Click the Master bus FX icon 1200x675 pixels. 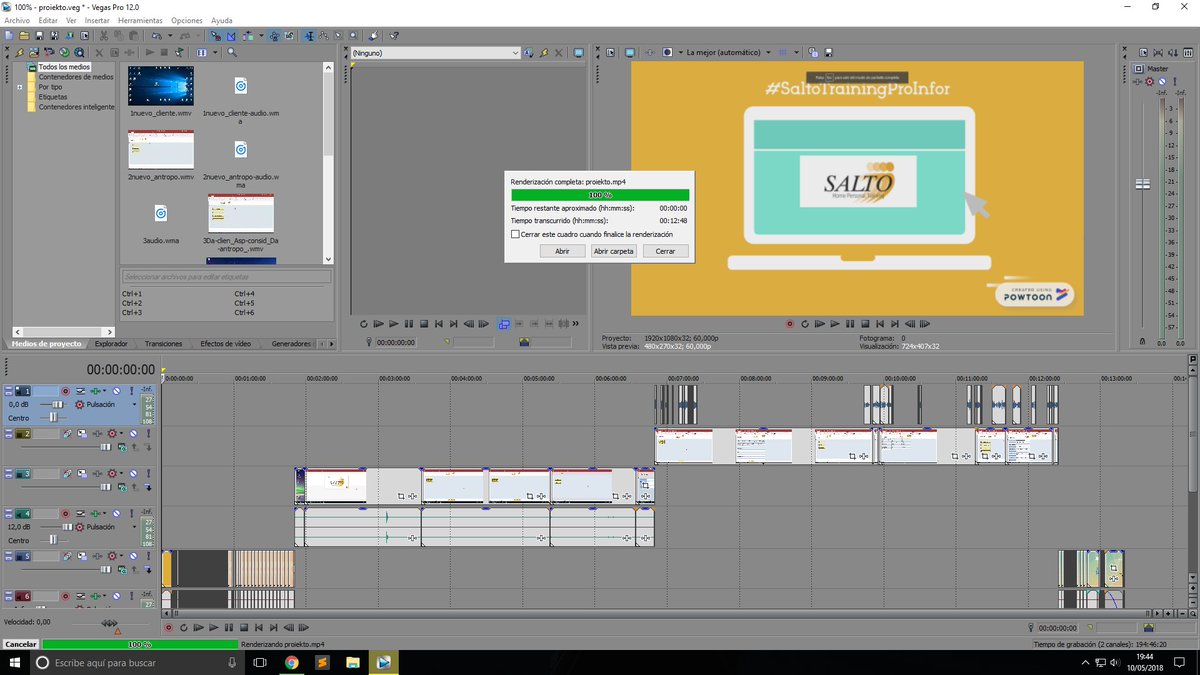click(x=1137, y=81)
